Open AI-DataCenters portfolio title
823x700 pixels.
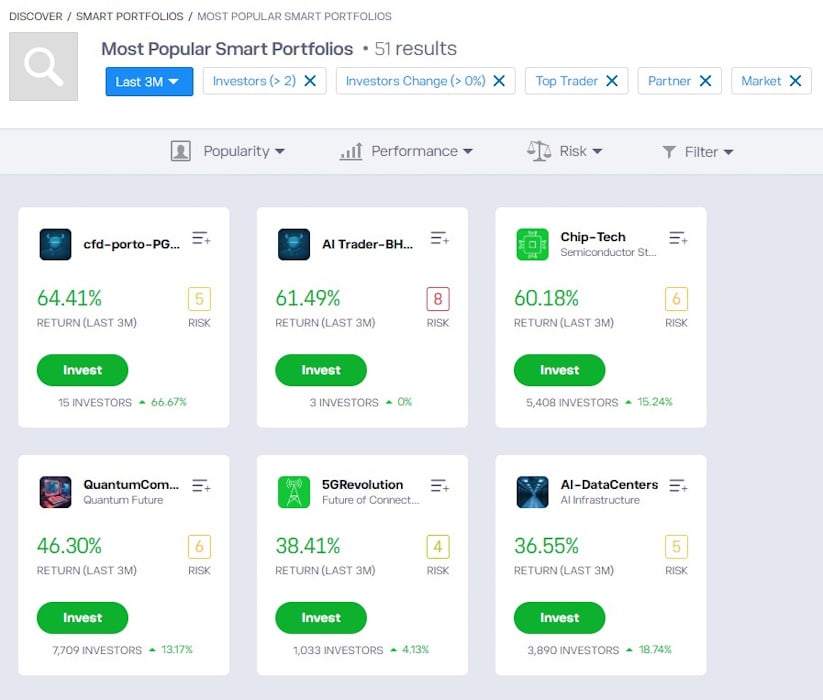point(609,484)
